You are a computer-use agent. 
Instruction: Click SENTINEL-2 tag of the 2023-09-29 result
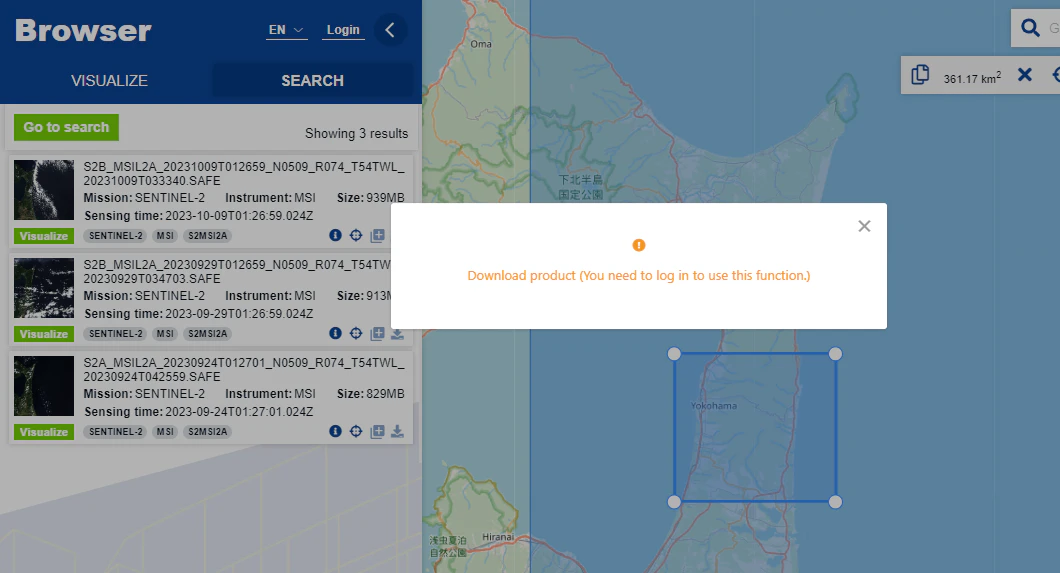pos(116,334)
